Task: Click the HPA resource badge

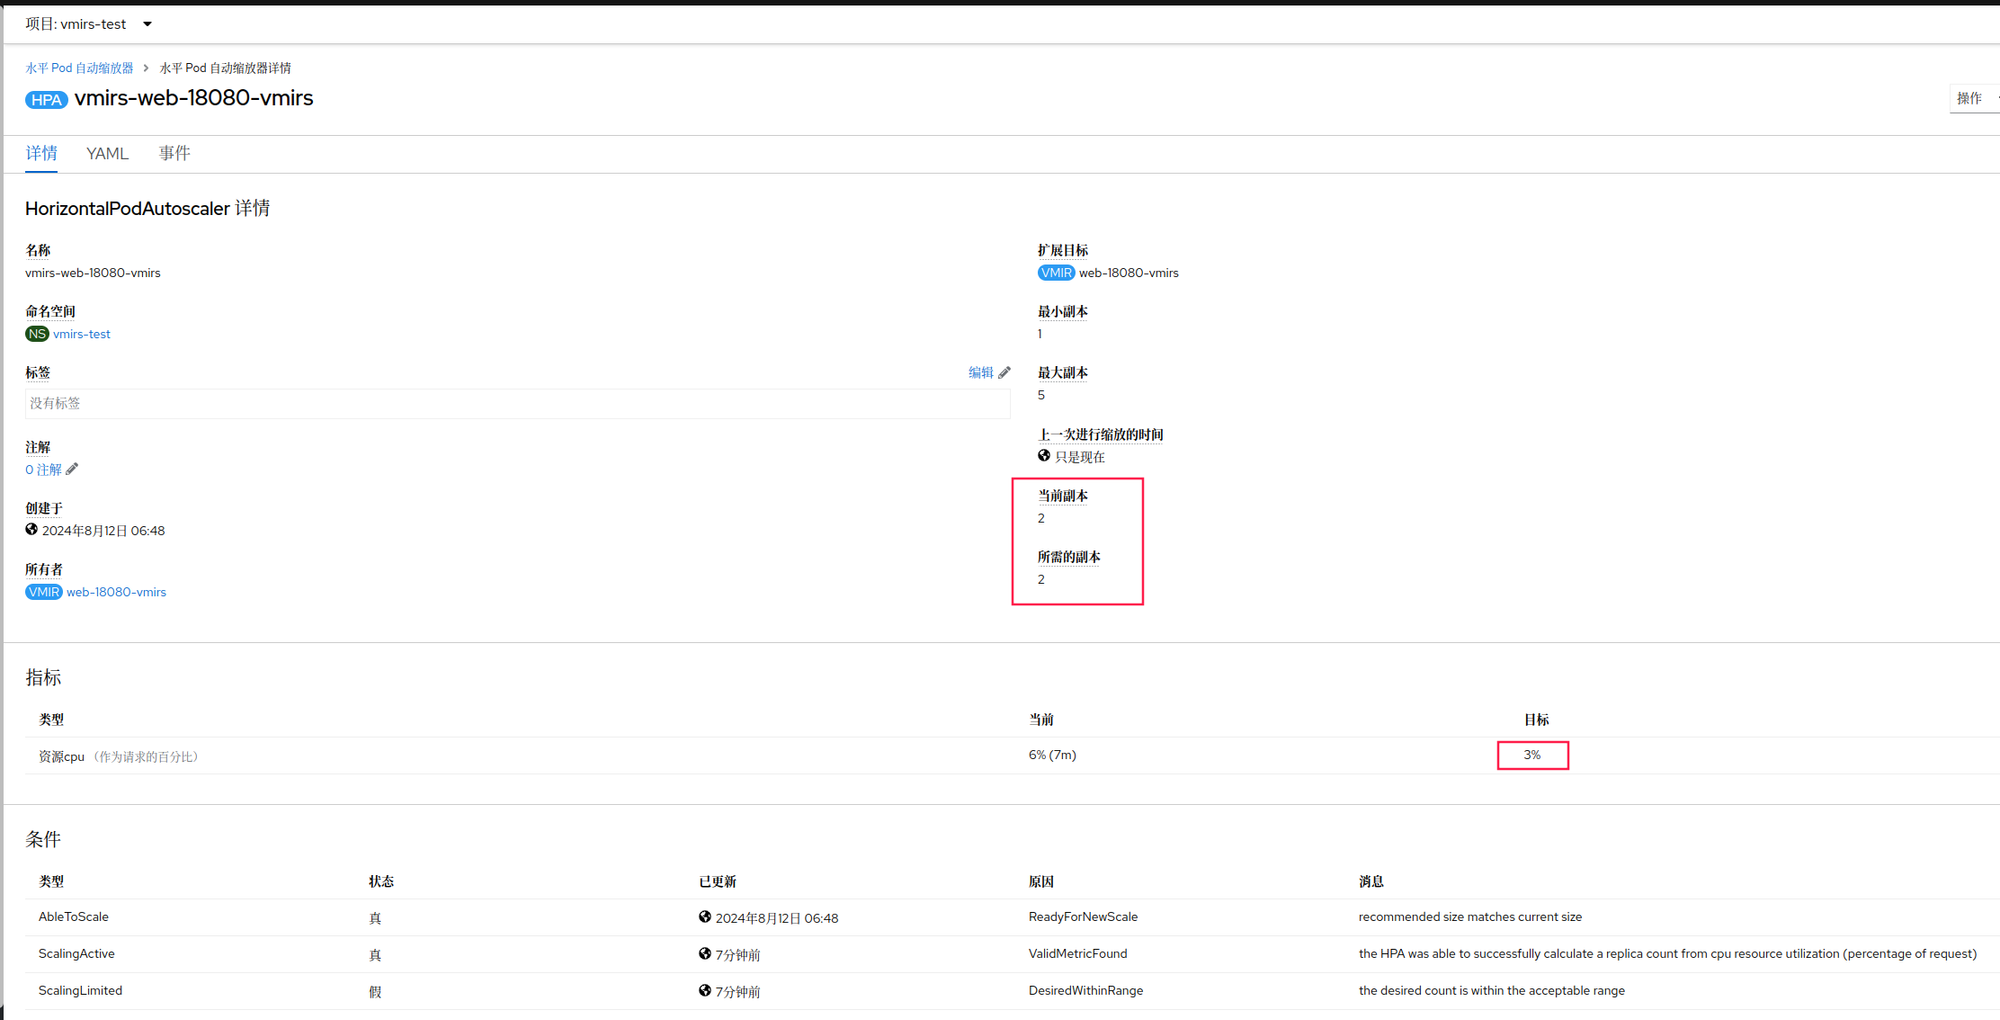Action: (x=46, y=99)
